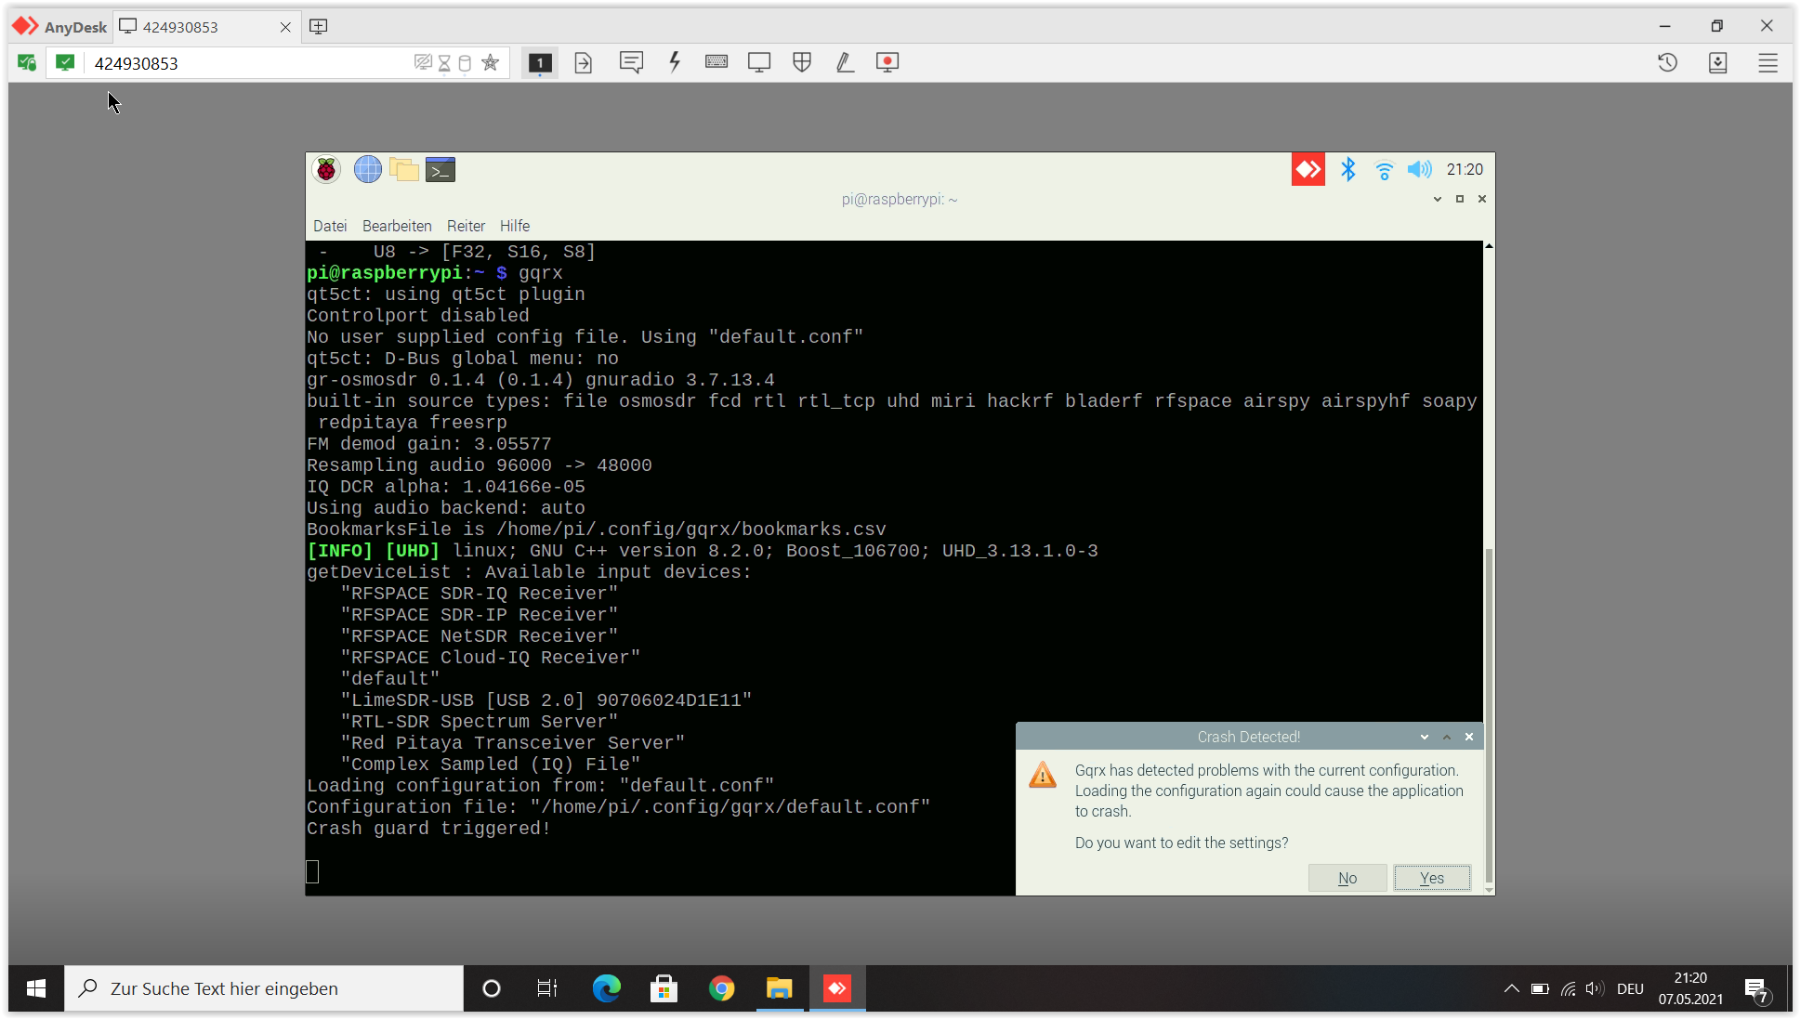This screenshot has height=1019, width=1800.
Task: Open the actions lightning bolt menu
Action: (x=675, y=62)
